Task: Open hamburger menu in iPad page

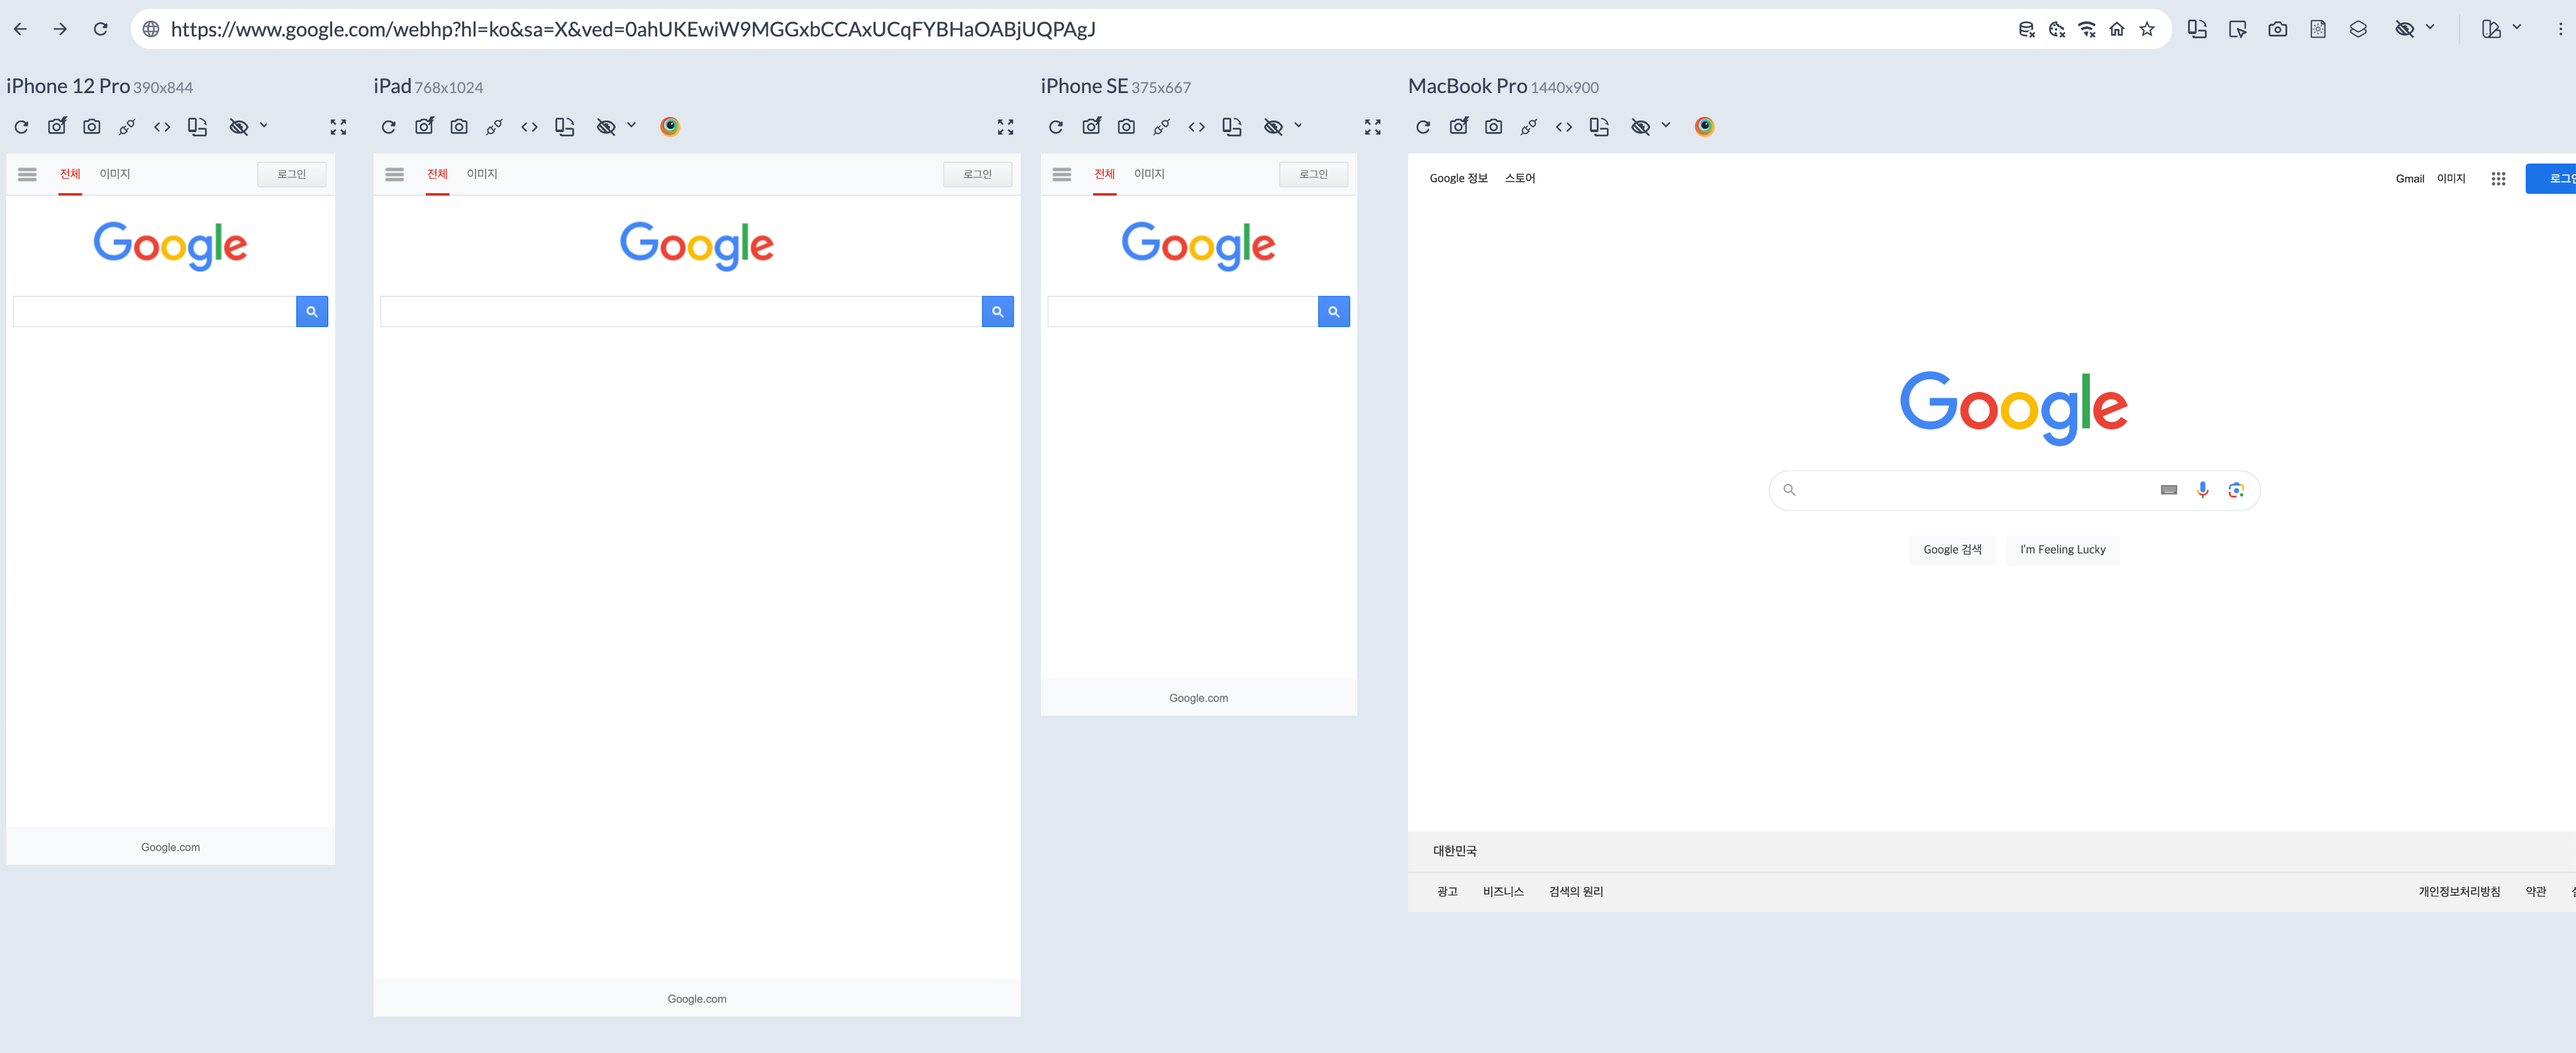Action: 394,174
